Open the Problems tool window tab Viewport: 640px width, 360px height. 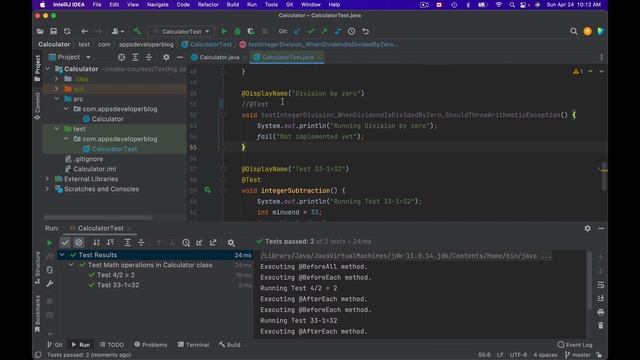point(151,345)
